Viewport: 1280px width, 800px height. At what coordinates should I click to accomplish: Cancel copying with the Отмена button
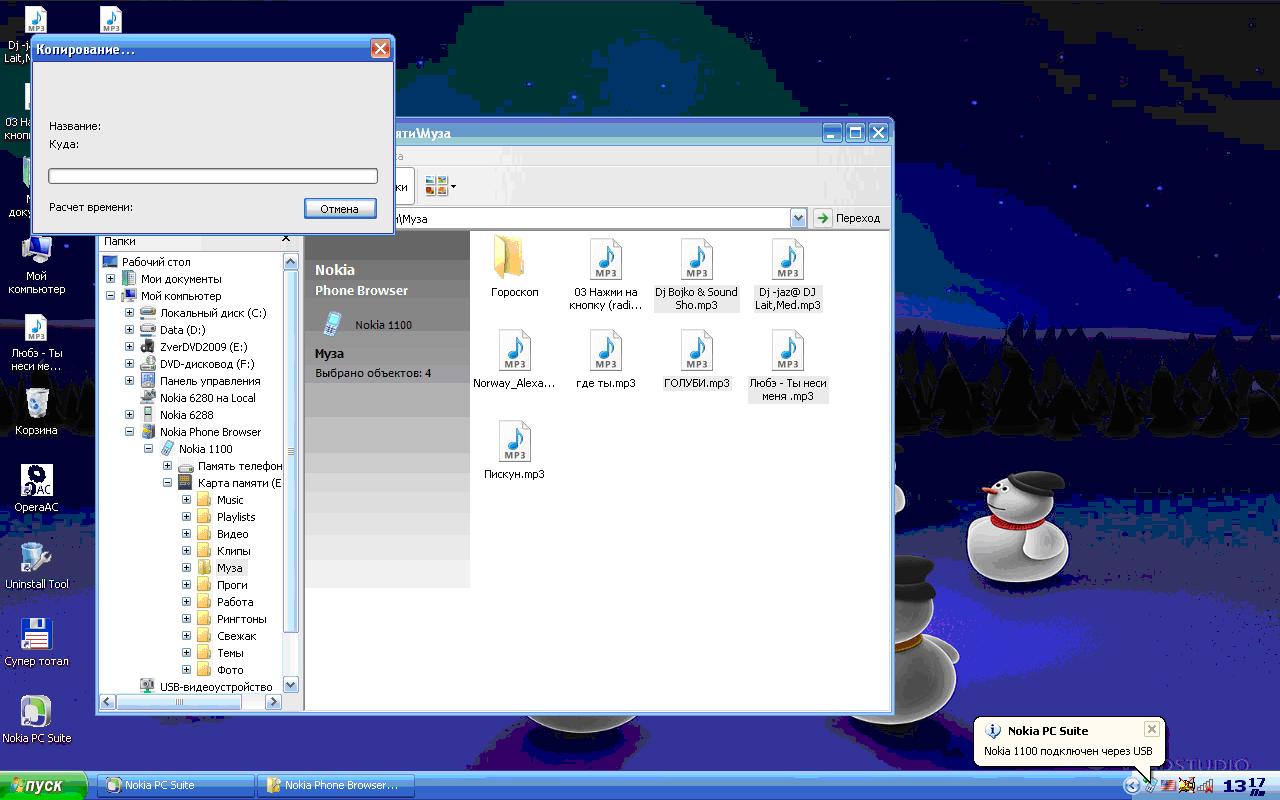click(x=340, y=208)
